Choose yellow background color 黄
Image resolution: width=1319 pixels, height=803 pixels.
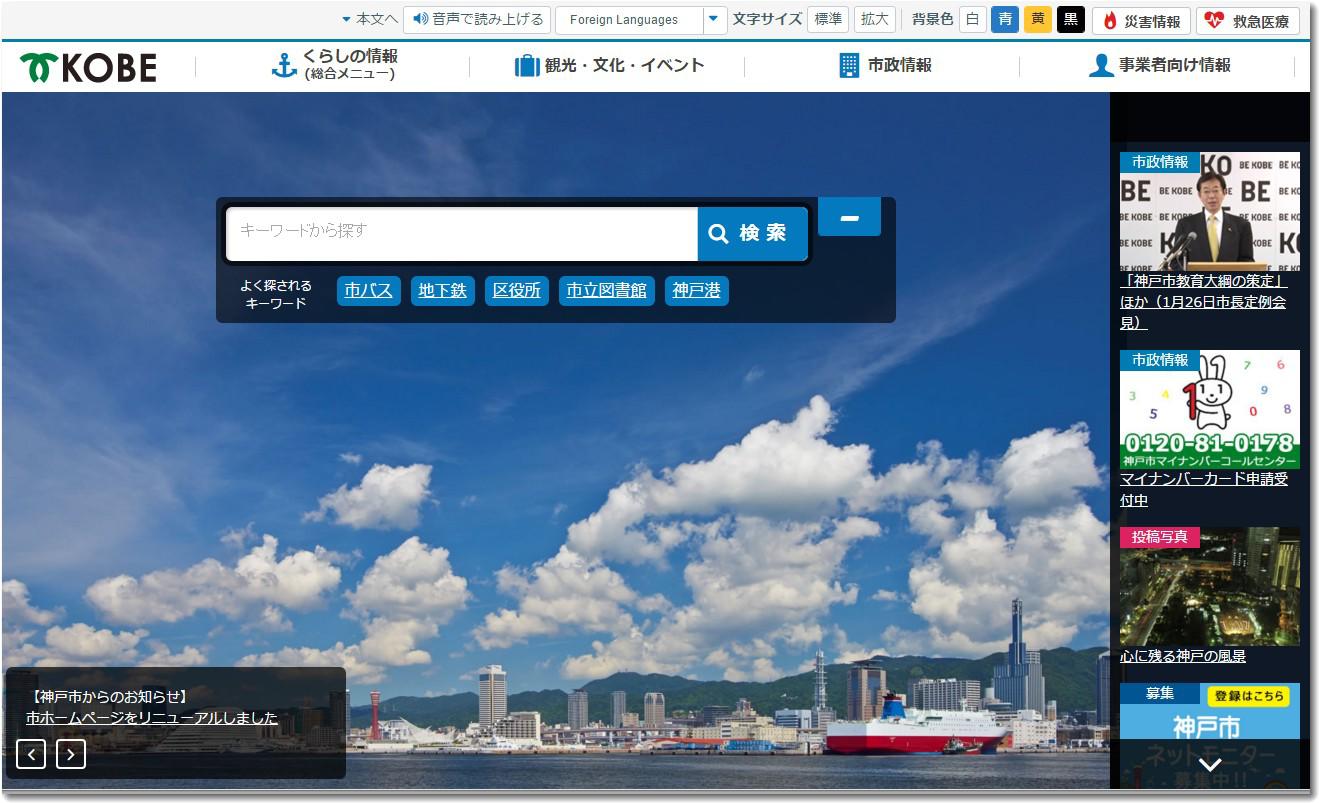tap(1038, 19)
